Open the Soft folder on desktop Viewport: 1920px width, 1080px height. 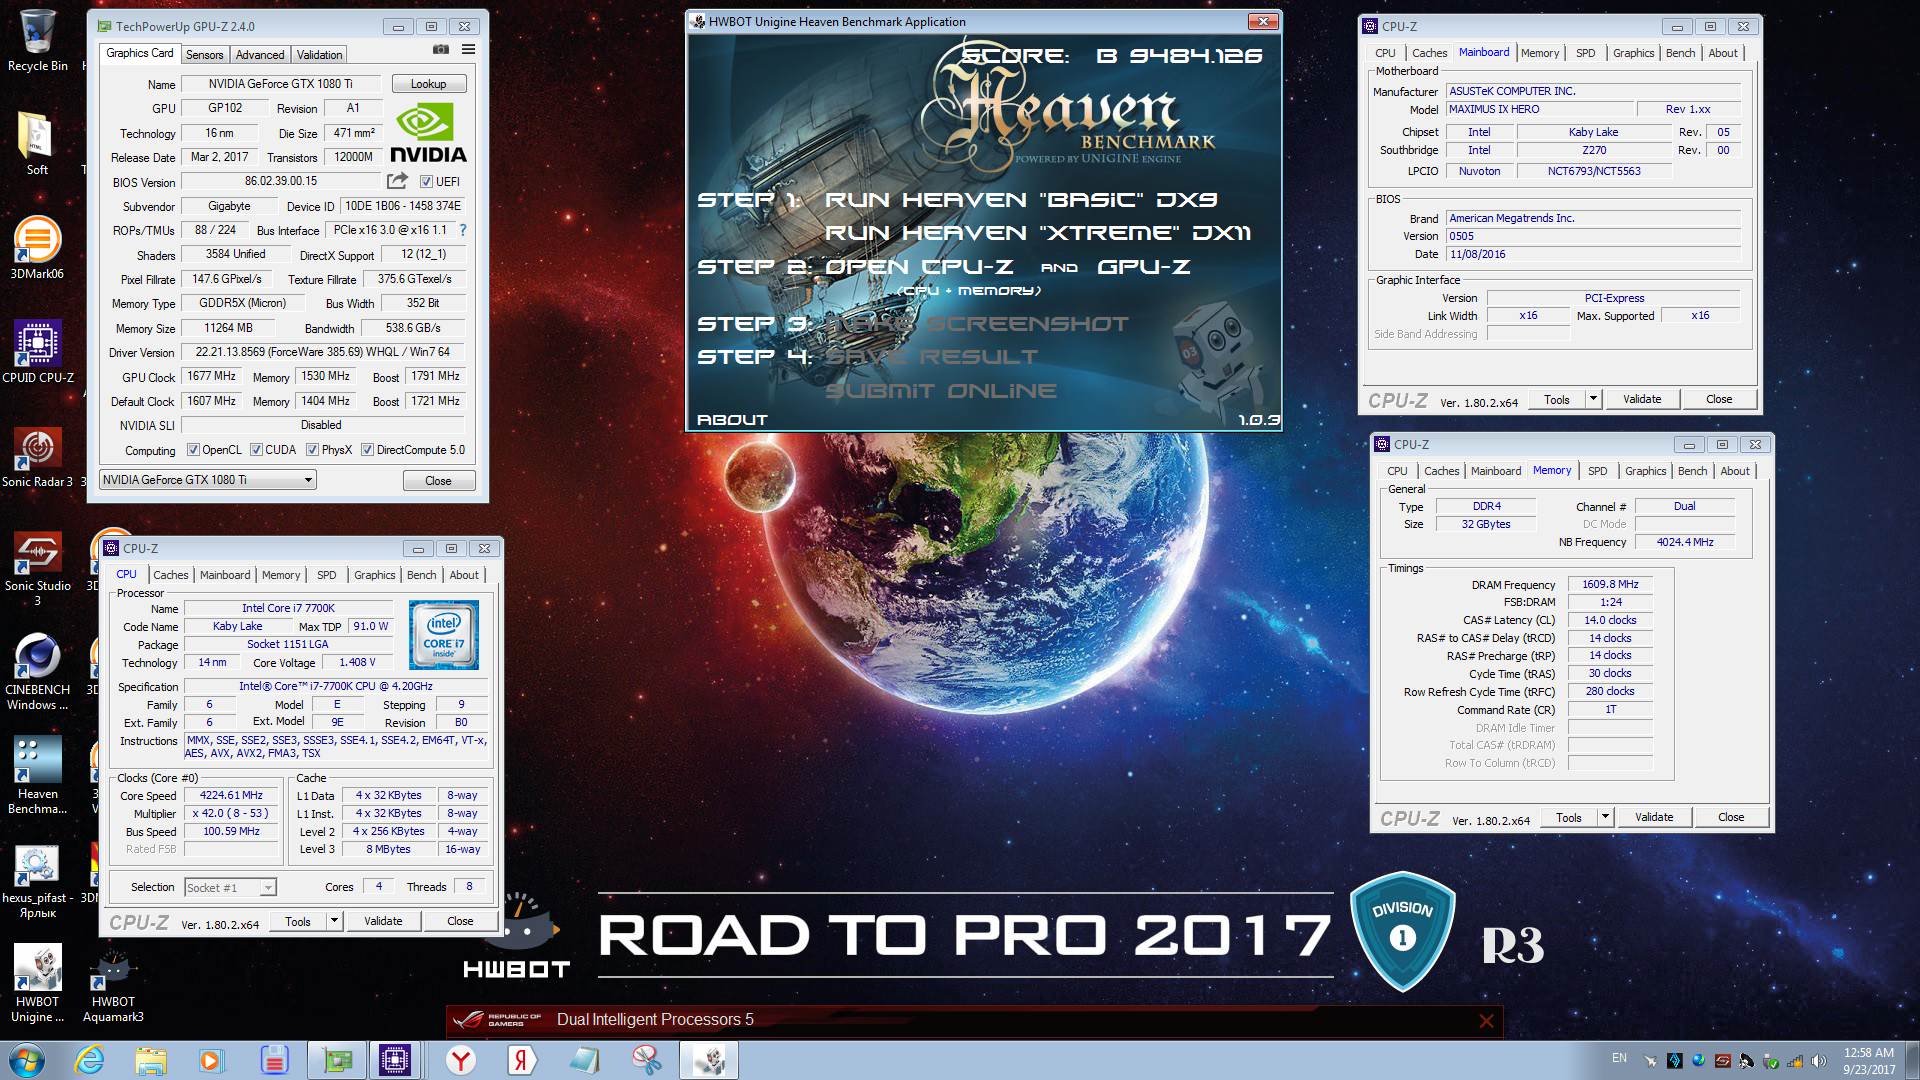[x=37, y=144]
